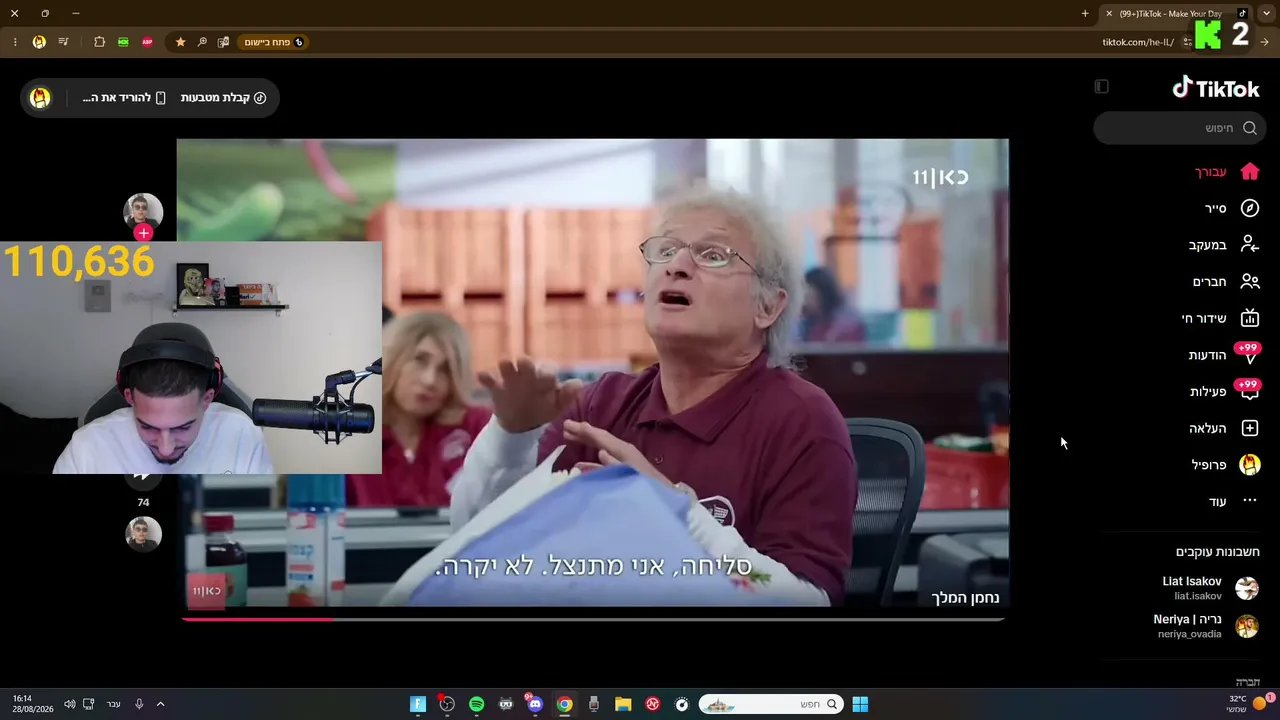Screen dimensions: 1280x720
Task: Click the TikTok search field (חיפוש)
Action: (1180, 128)
